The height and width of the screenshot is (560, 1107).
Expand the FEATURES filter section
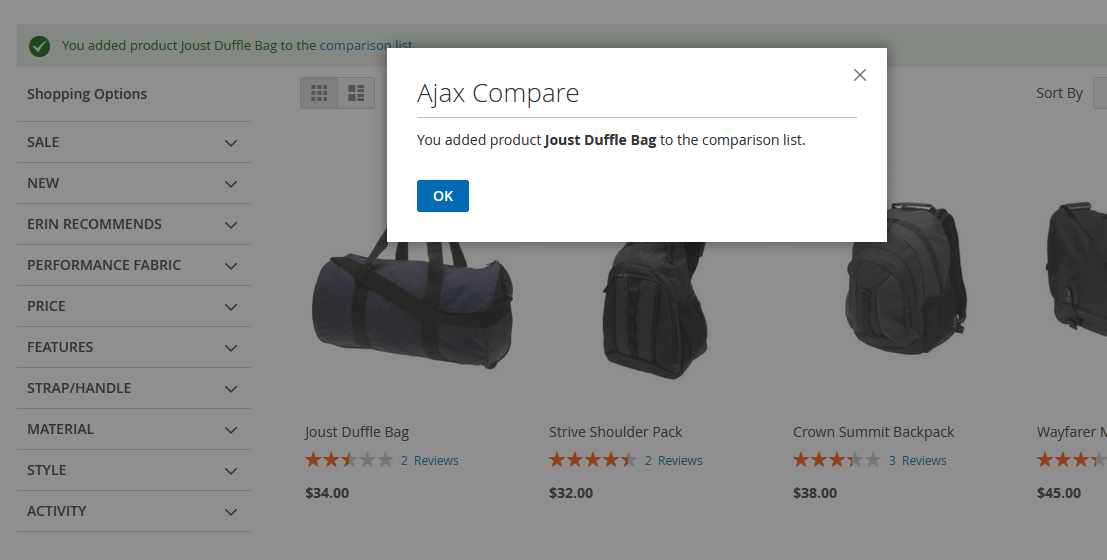pos(231,348)
